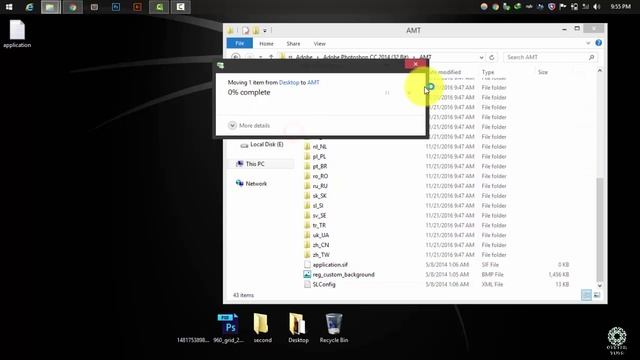Switch to details view layout

586,295
